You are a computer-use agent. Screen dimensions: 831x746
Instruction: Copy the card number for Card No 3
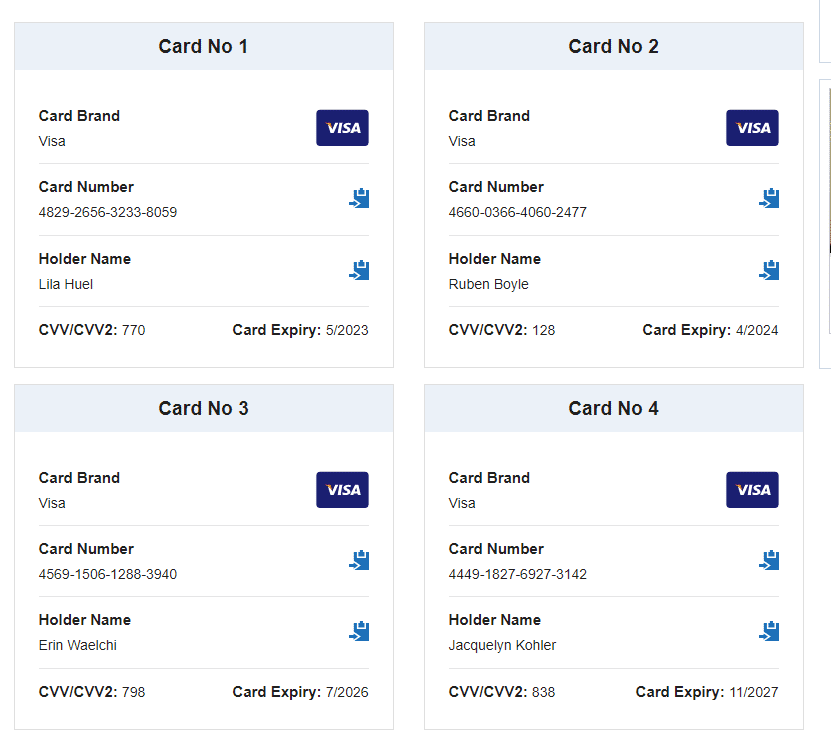coord(359,560)
